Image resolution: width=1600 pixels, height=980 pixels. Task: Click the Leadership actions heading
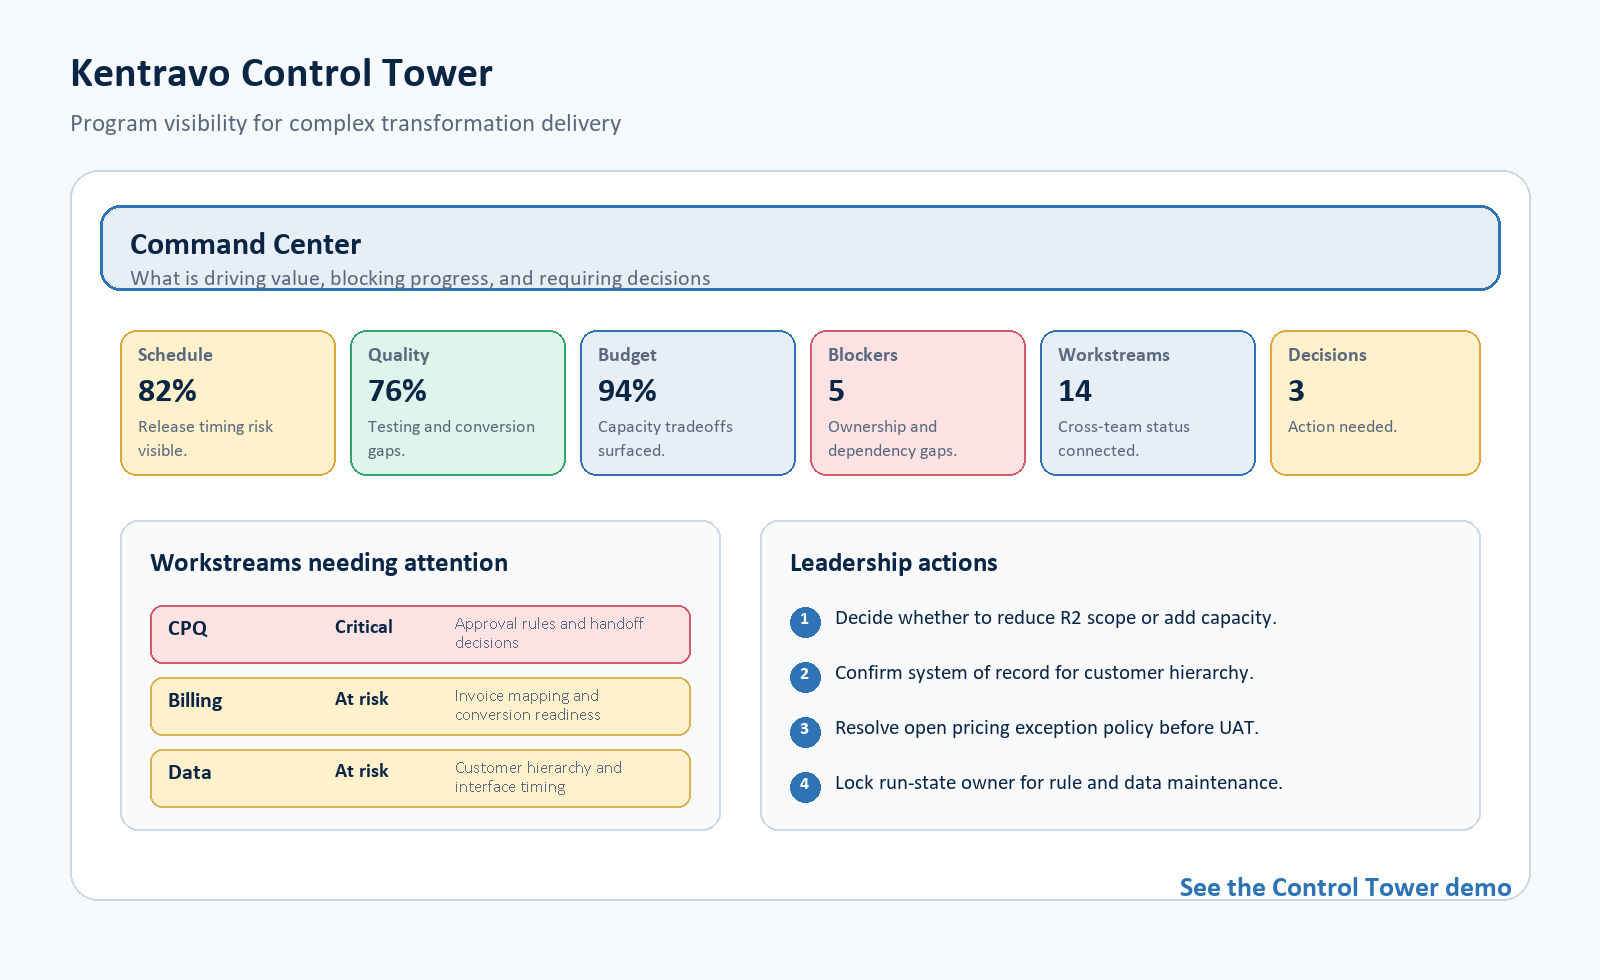pos(893,563)
